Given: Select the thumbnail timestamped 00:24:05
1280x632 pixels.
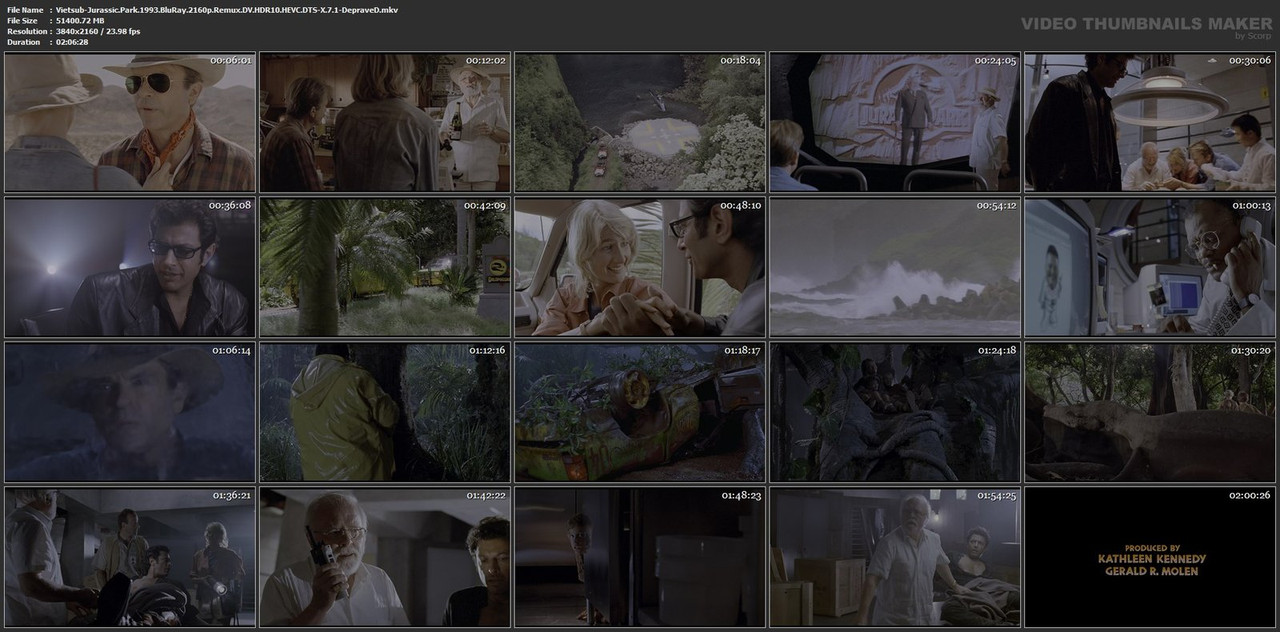Looking at the screenshot, I should [x=895, y=123].
